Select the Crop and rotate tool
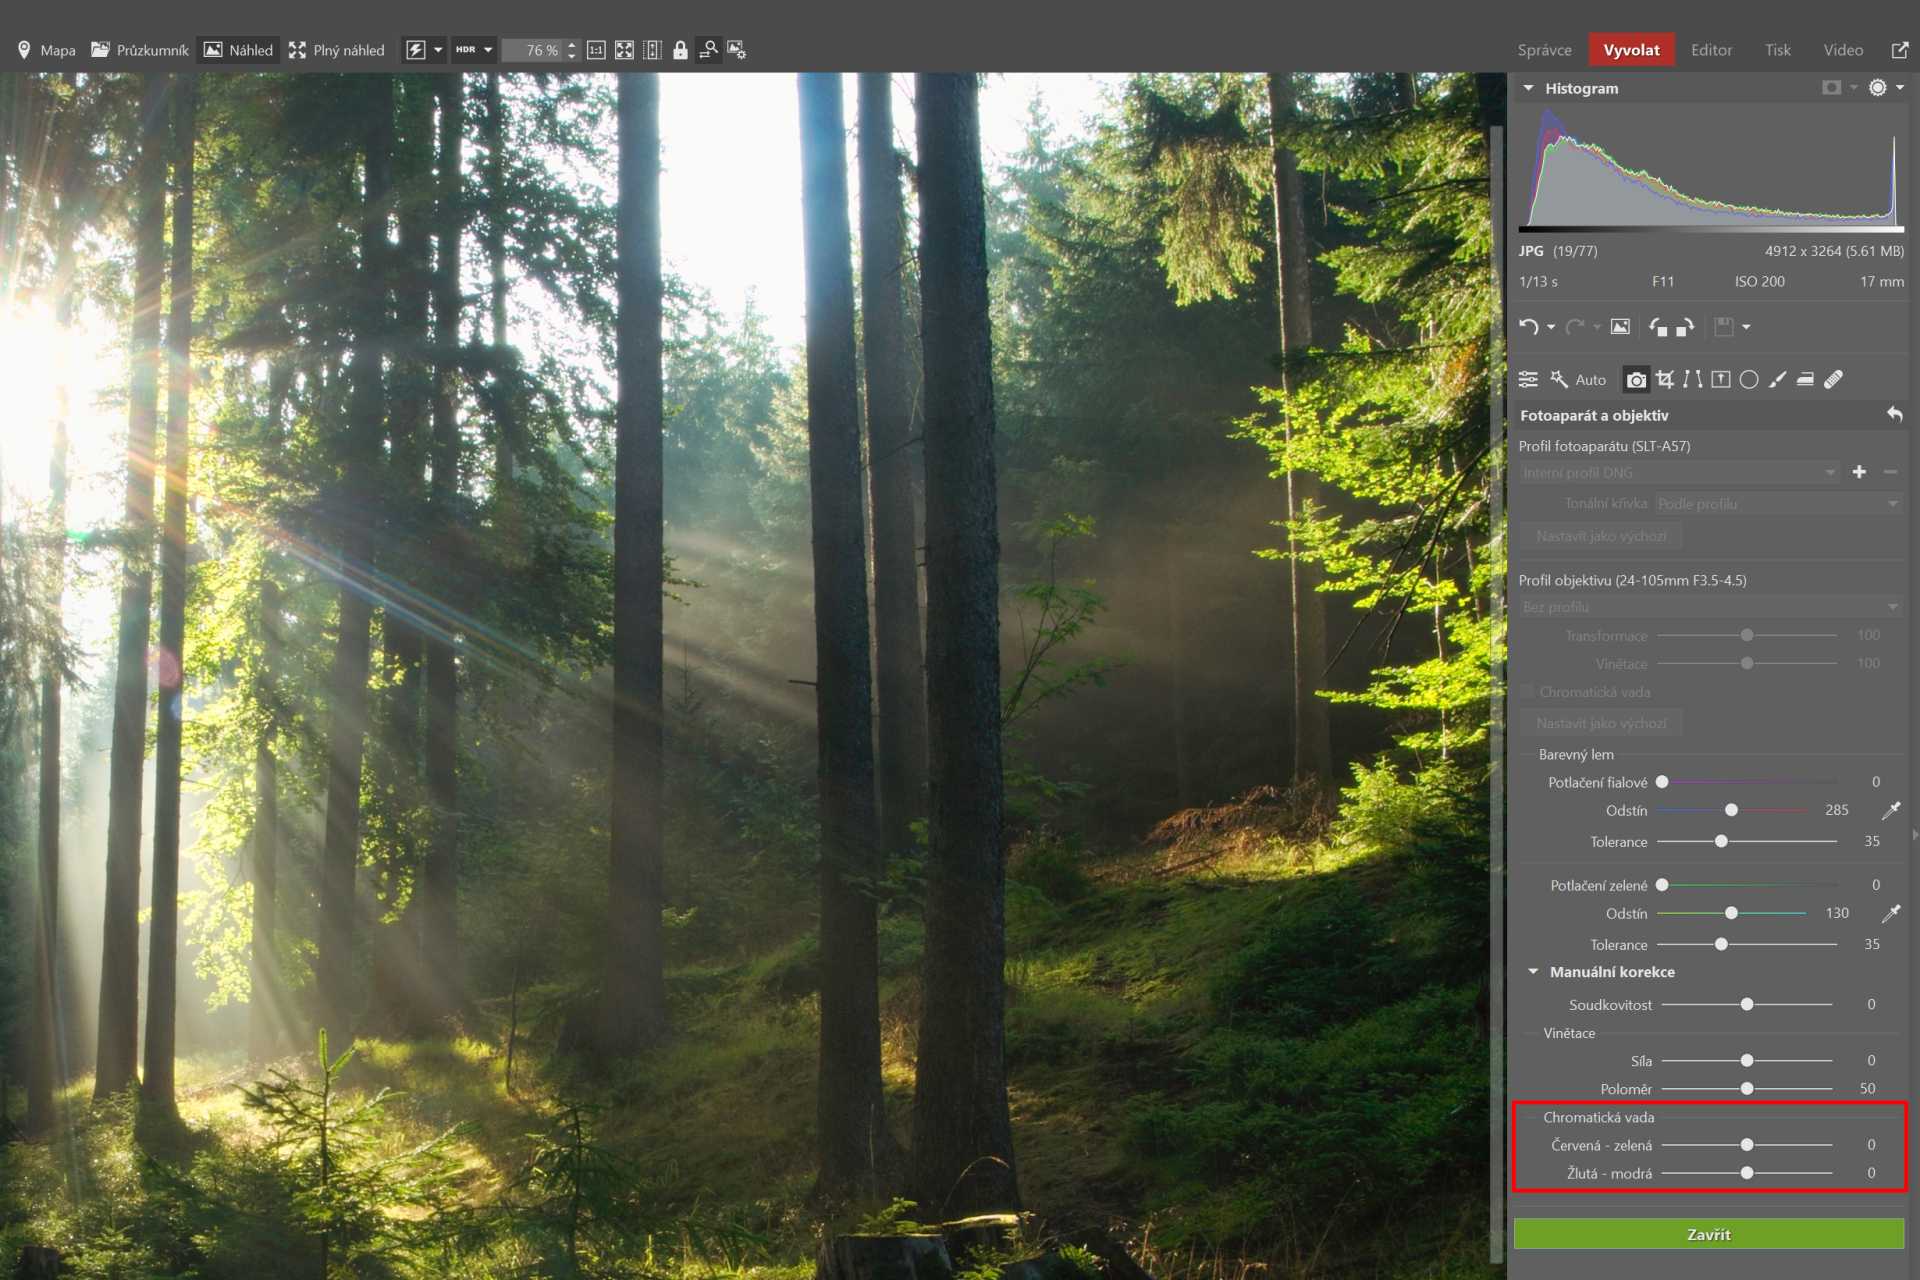Viewport: 1920px width, 1280px height. [x=1664, y=379]
